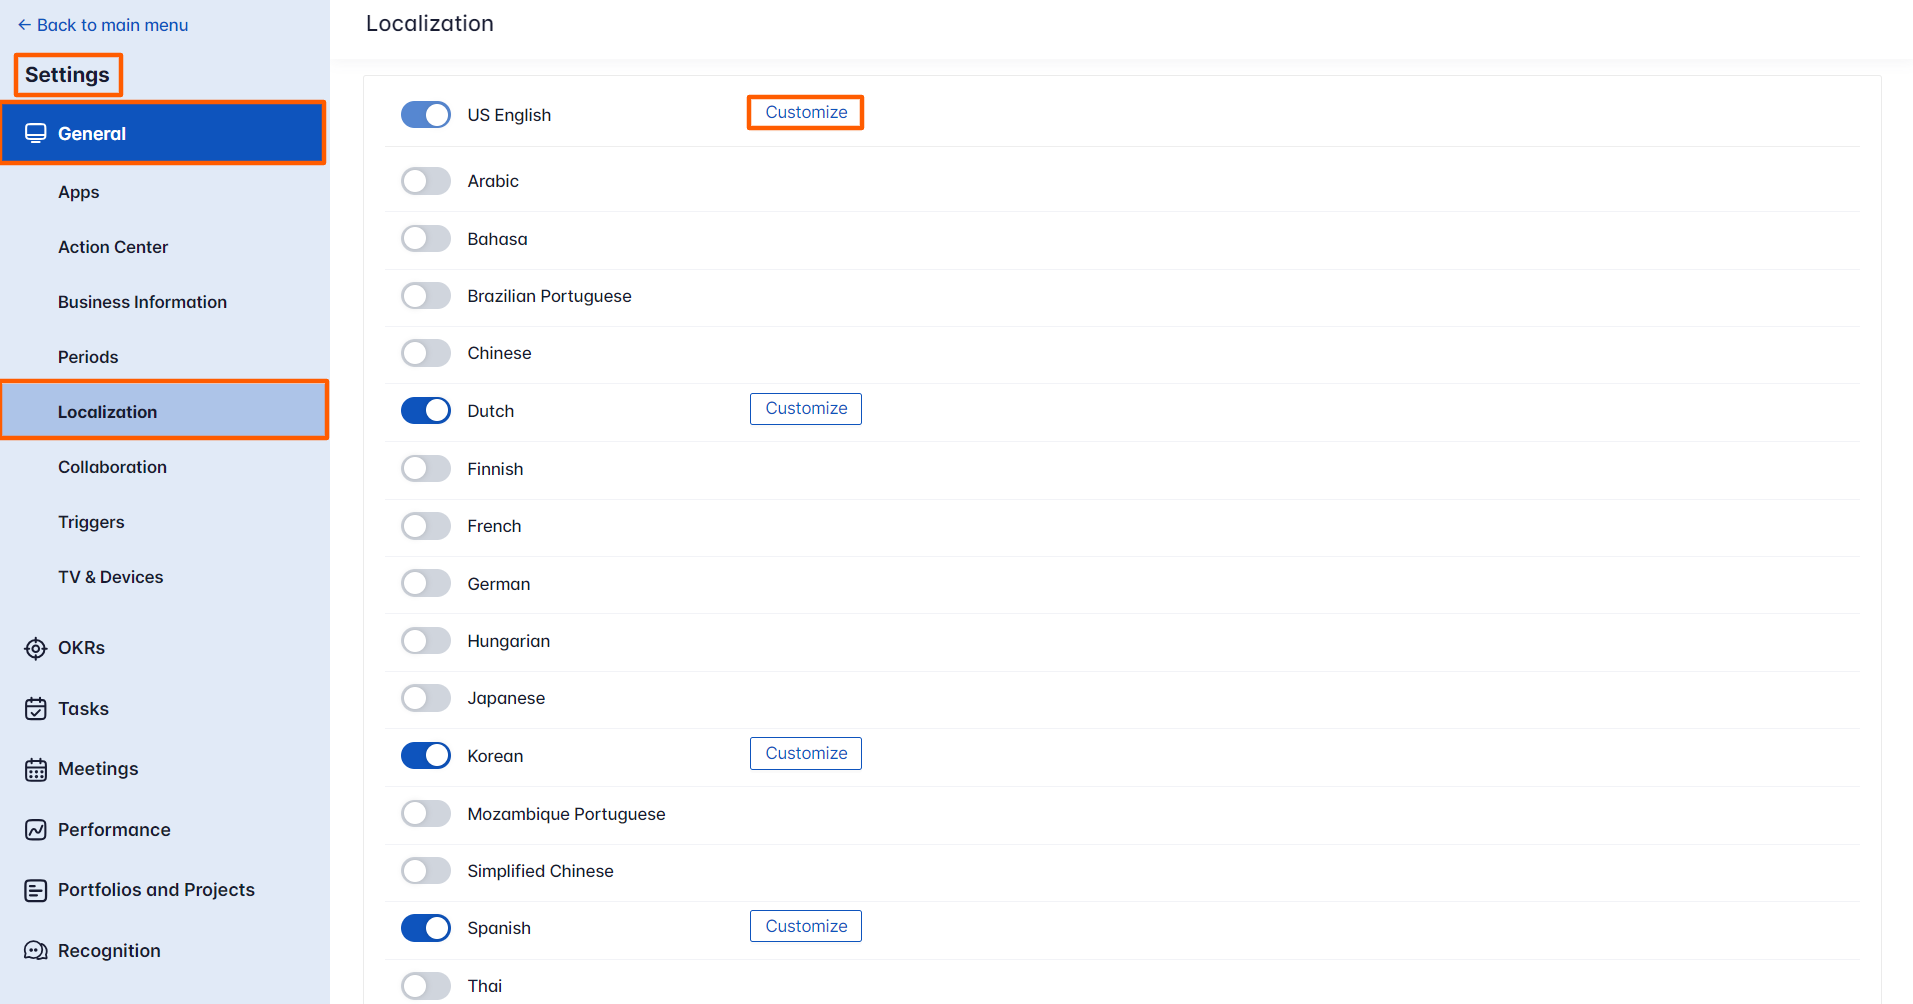Click the Back to main menu link
1913x1004 pixels.
(x=103, y=24)
